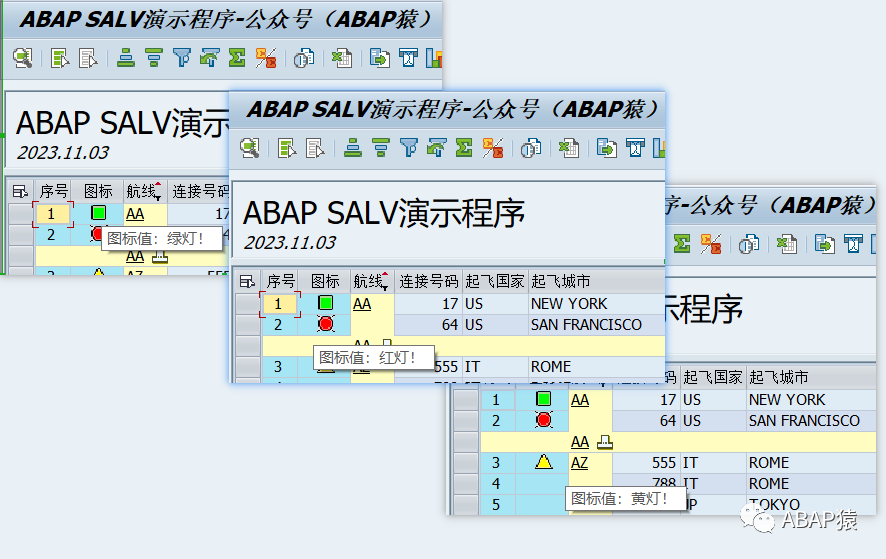
Task: Click blue T-shaped icon in red-light window
Action: [x=635, y=148]
